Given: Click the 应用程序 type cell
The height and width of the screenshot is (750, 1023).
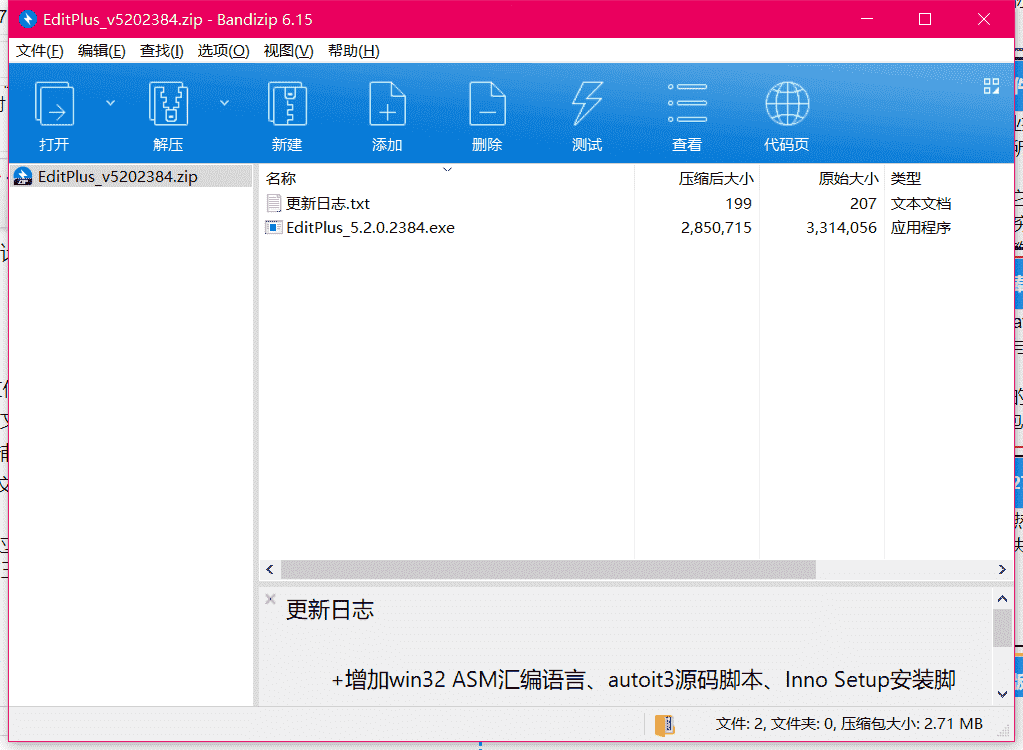Looking at the screenshot, I should click(x=921, y=228).
